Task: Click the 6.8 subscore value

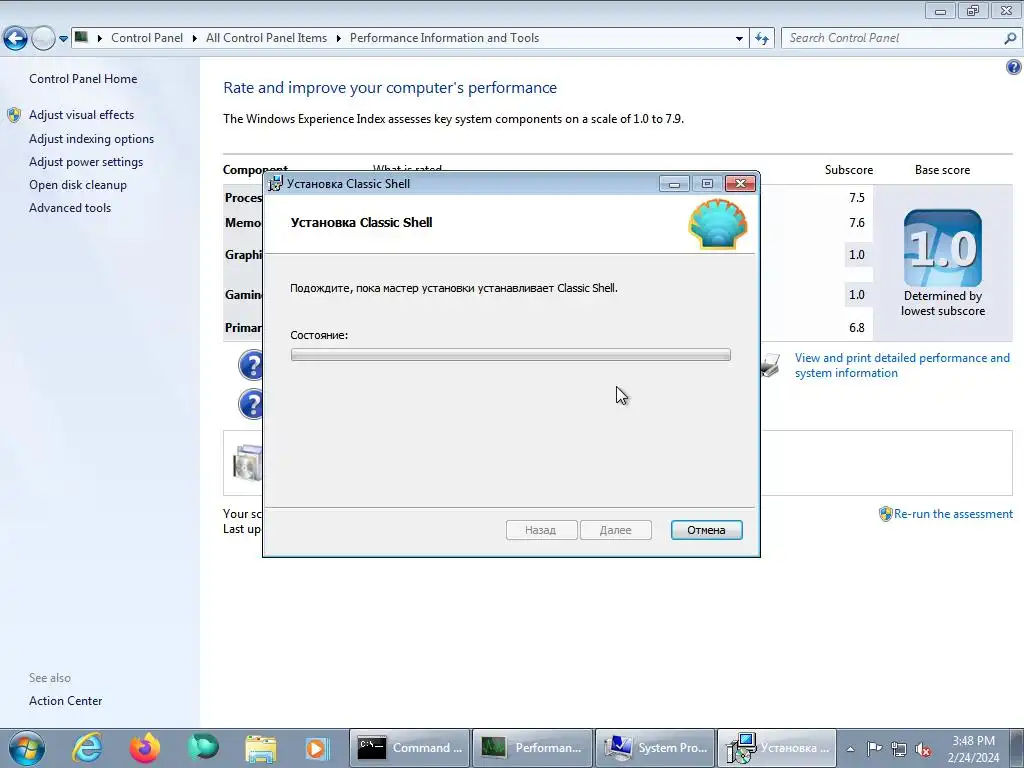Action: [857, 327]
